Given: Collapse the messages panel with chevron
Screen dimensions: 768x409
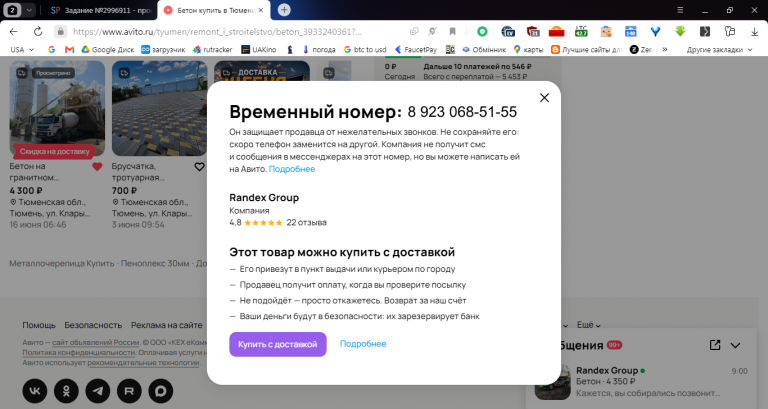Looking at the screenshot, I should pos(735,345).
